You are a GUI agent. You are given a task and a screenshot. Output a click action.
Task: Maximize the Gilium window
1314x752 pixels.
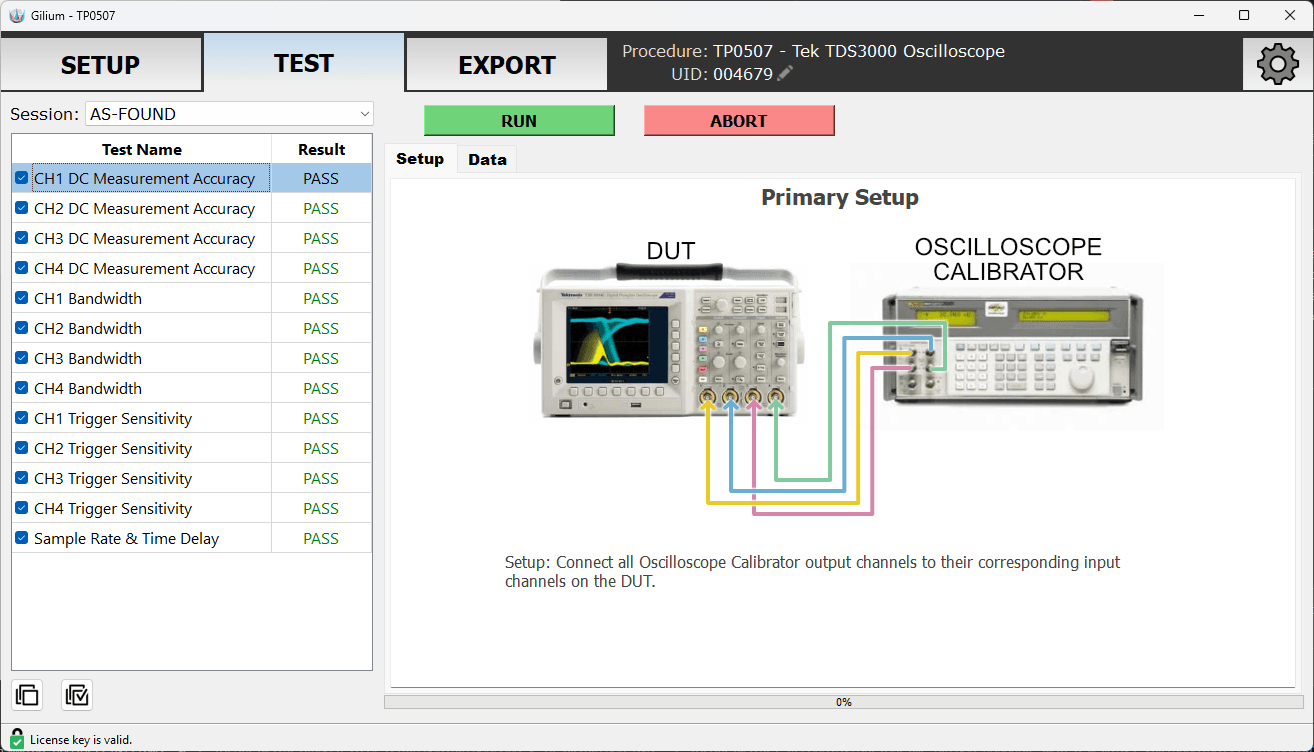(x=1244, y=15)
